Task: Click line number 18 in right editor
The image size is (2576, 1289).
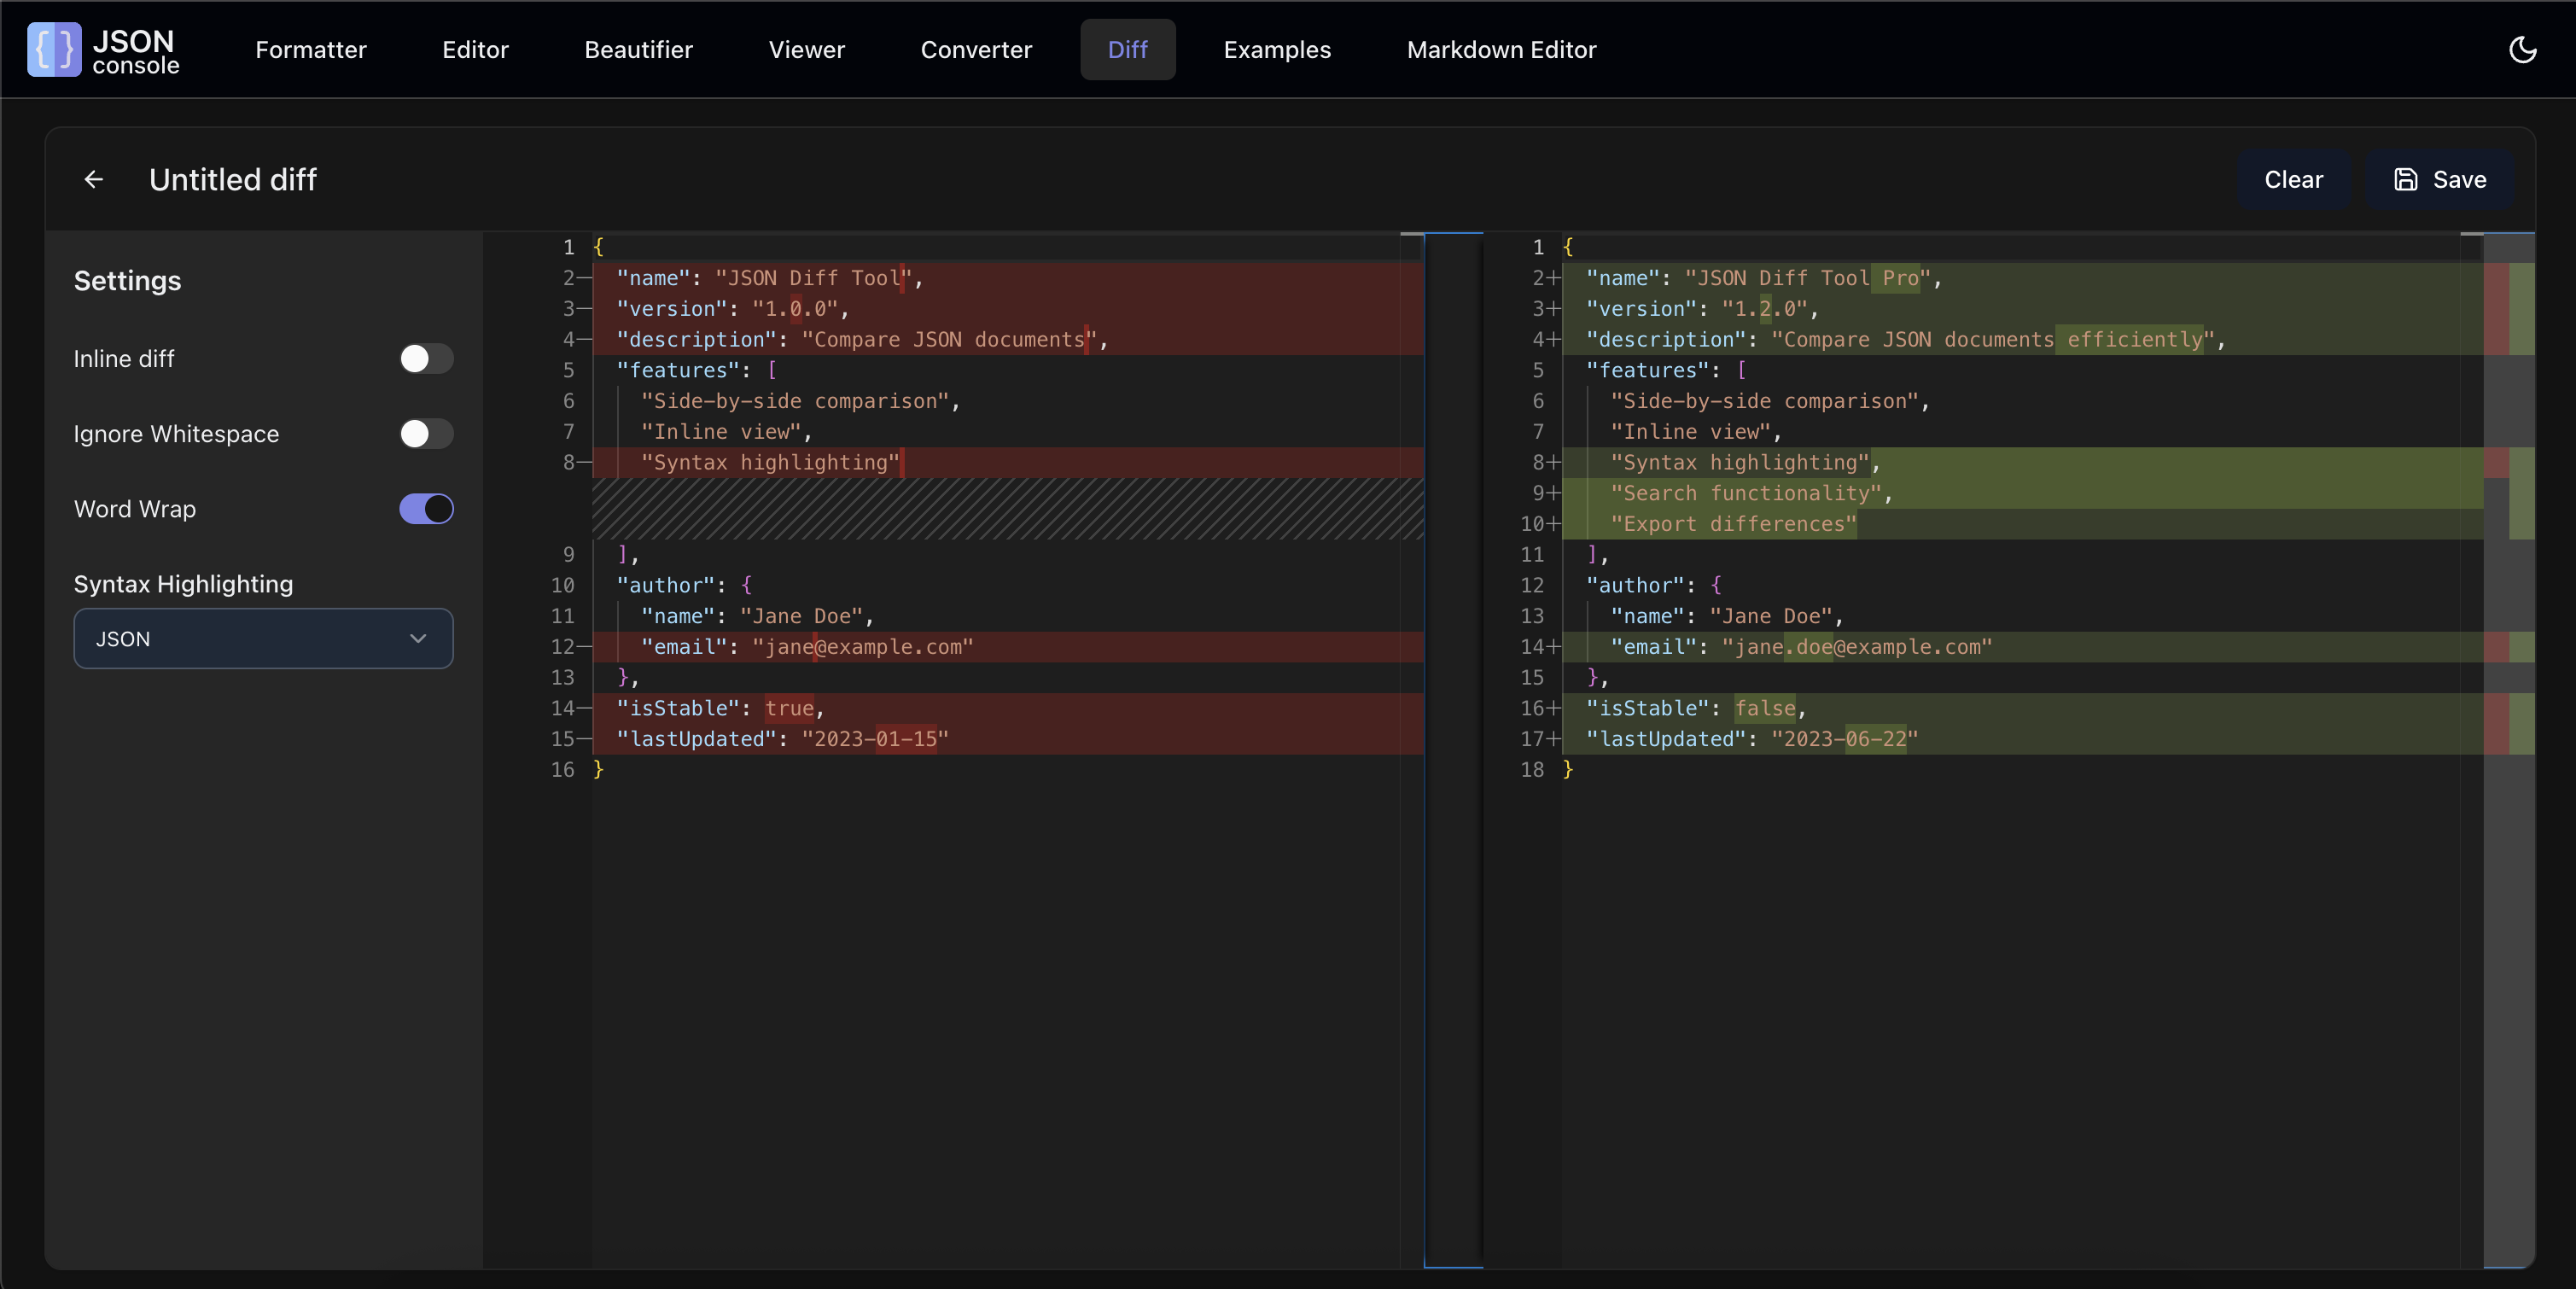Action: pos(1533,770)
